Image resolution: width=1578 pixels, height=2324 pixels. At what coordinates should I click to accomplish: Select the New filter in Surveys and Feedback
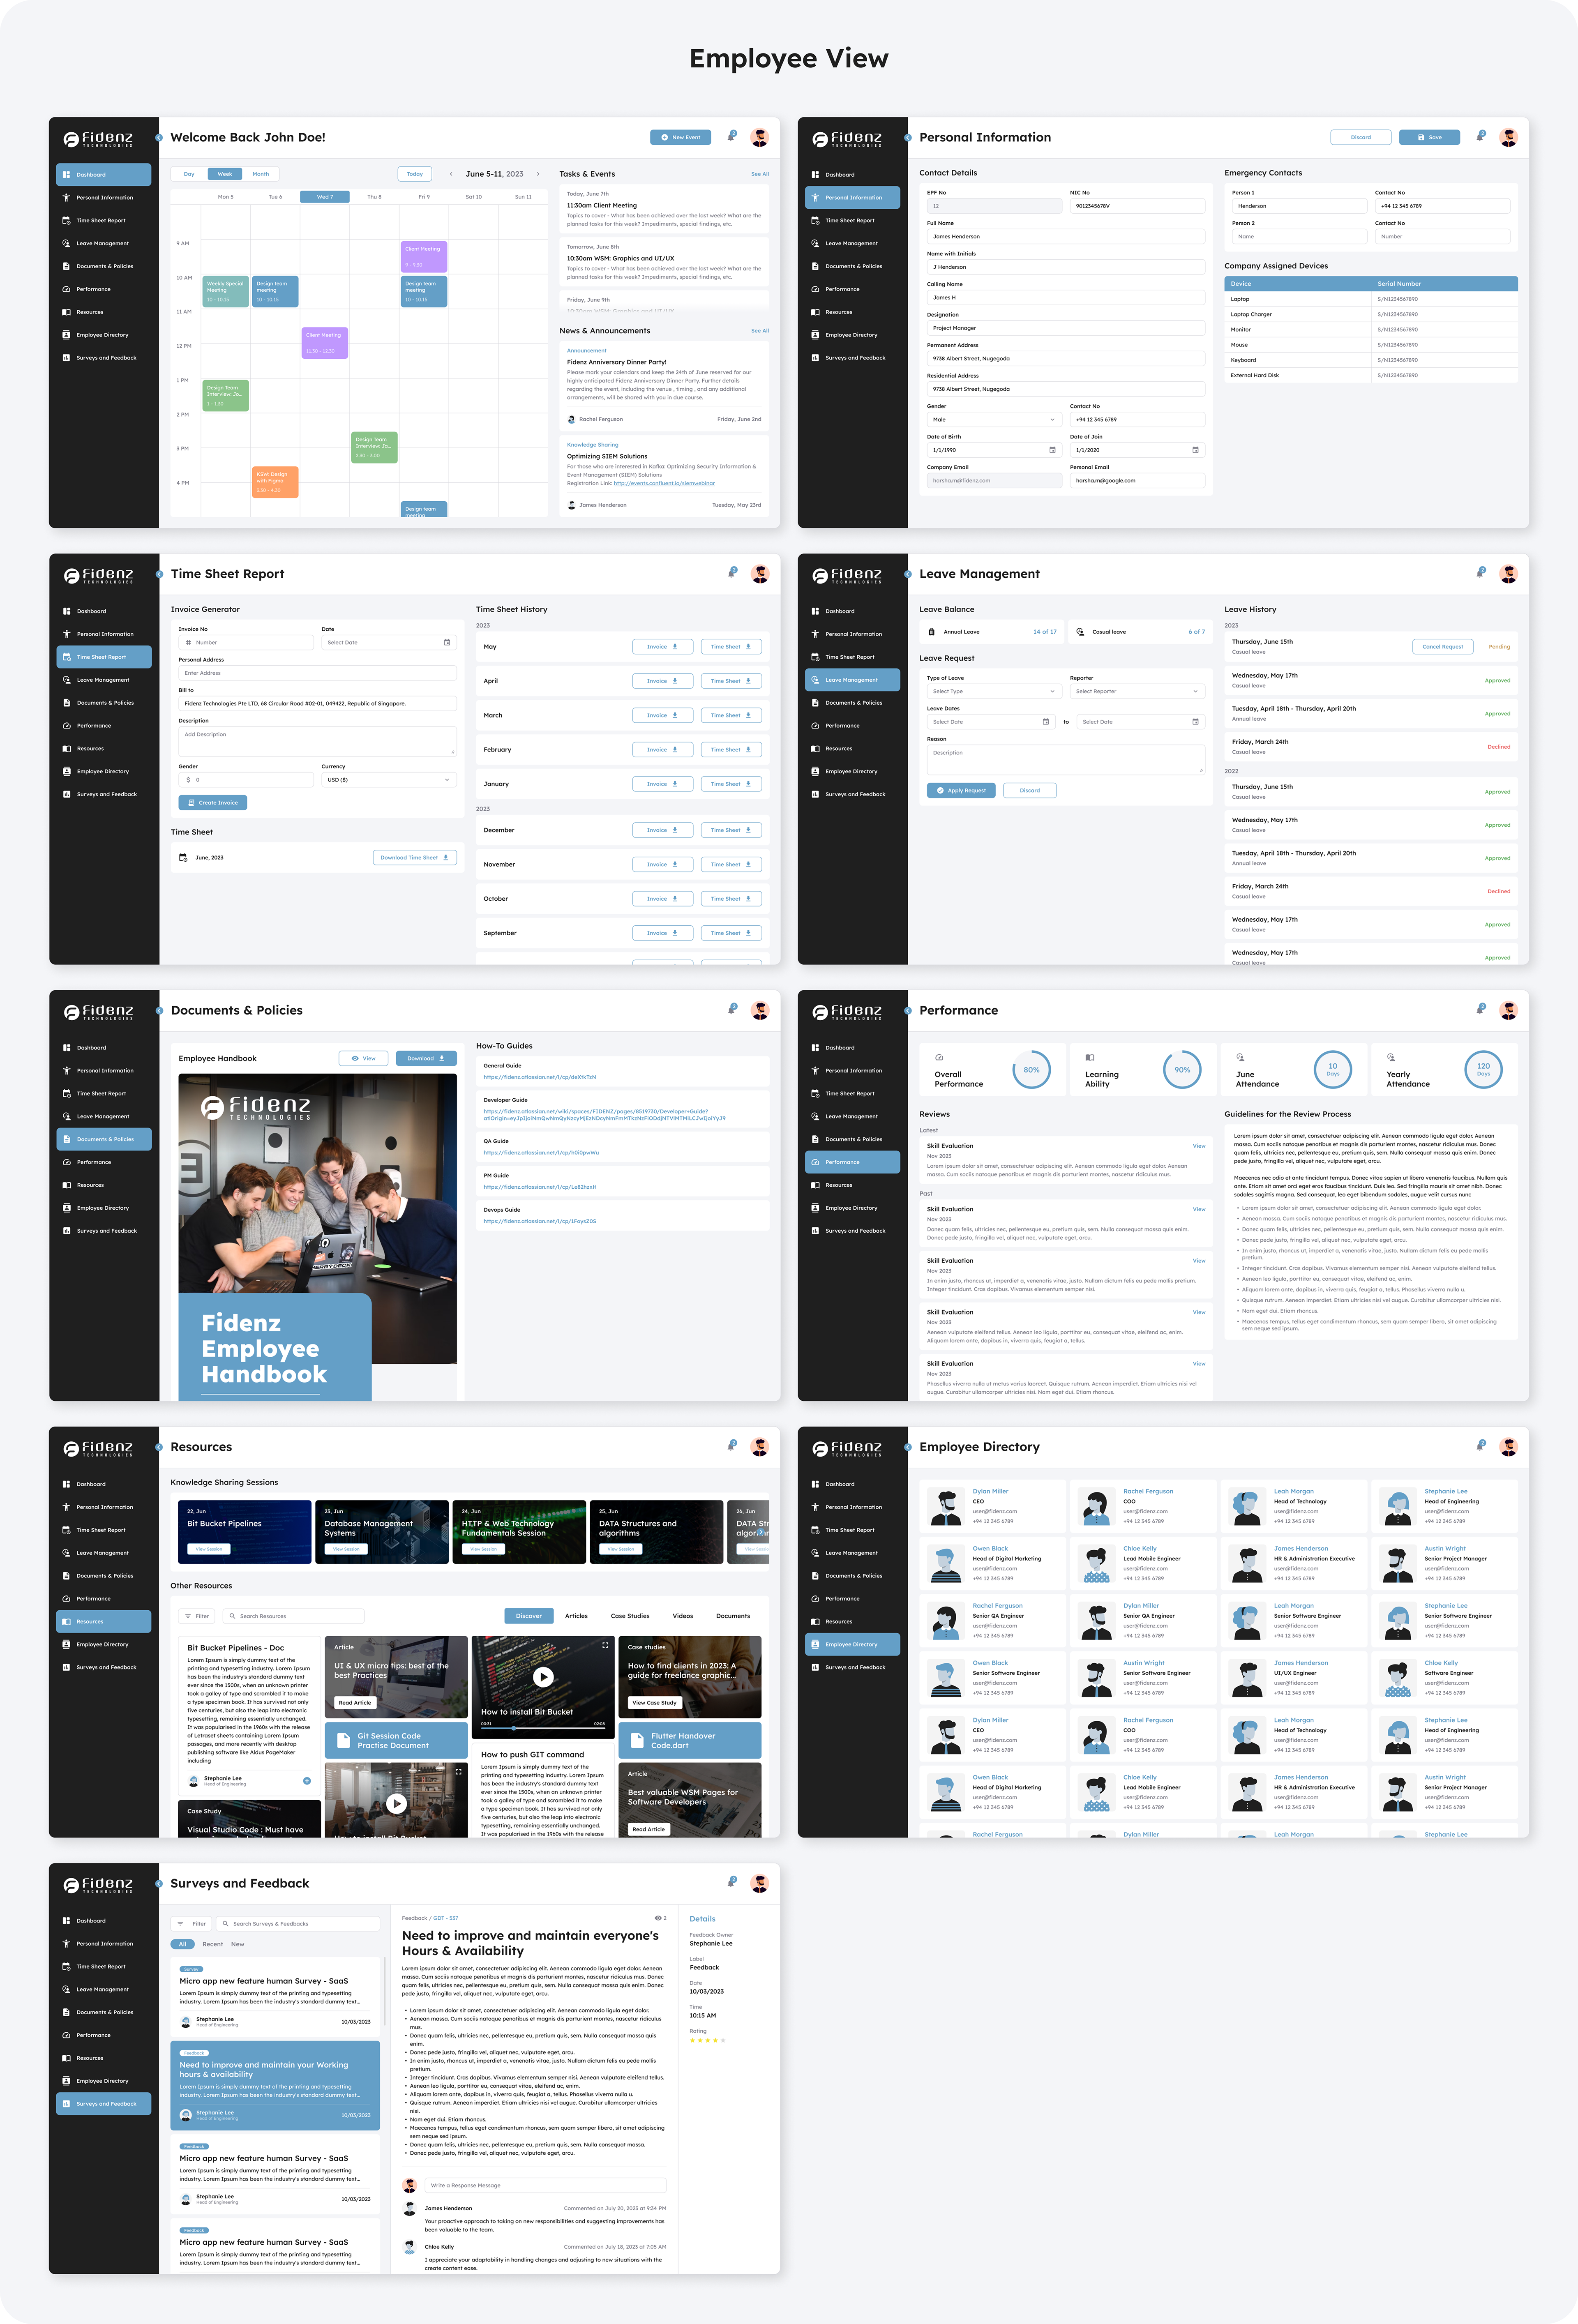coord(238,1944)
